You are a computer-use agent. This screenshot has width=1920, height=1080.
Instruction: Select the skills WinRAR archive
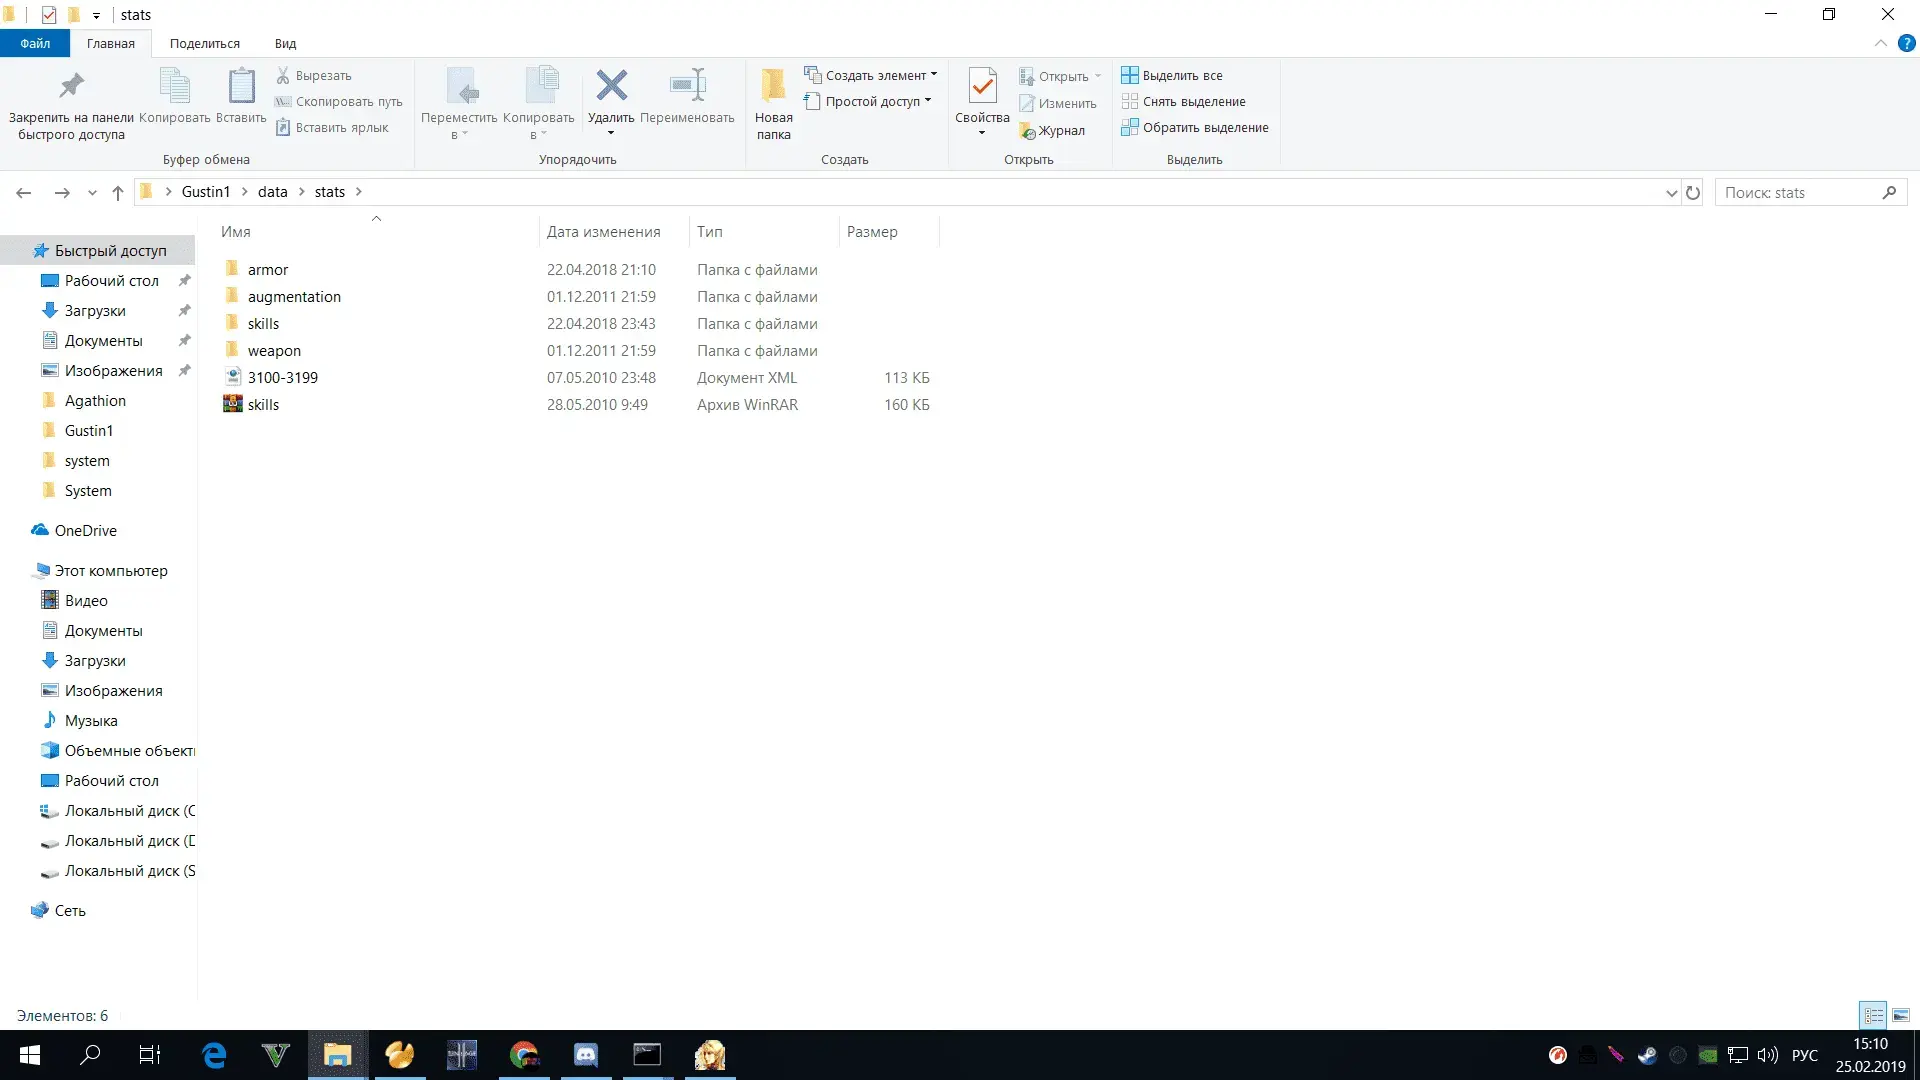tap(263, 405)
